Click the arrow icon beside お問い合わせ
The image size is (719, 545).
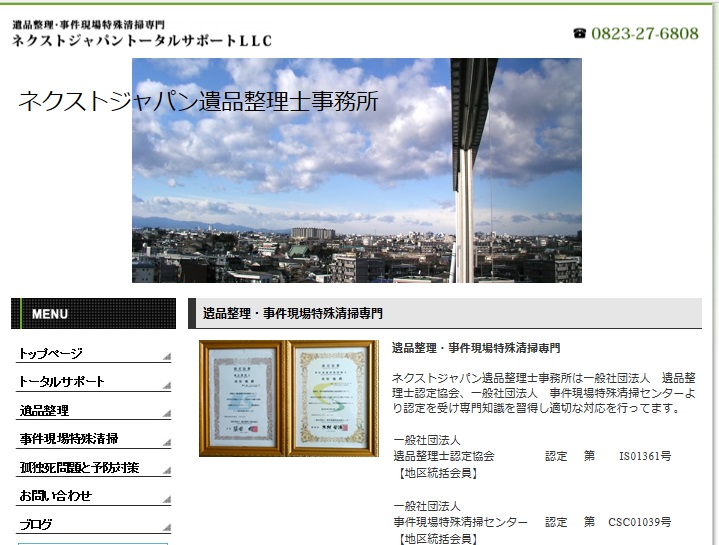pyautogui.click(x=166, y=499)
